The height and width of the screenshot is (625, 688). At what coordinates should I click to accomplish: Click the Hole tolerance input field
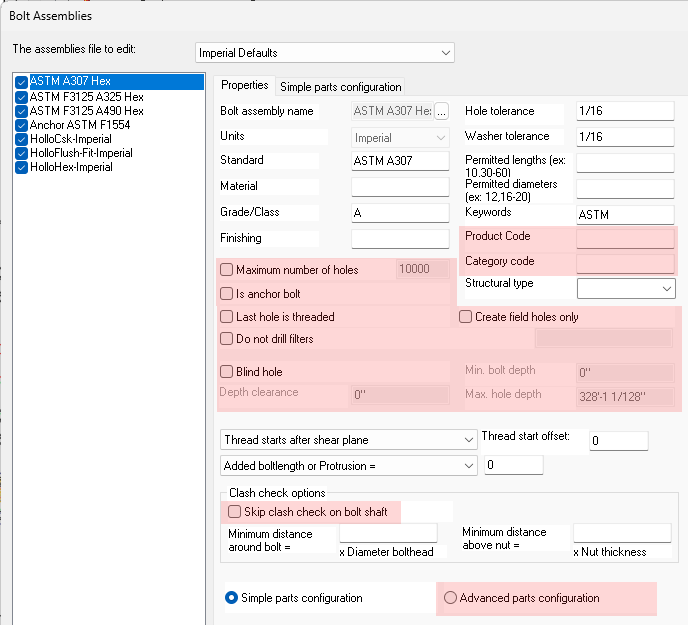pyautogui.click(x=625, y=111)
